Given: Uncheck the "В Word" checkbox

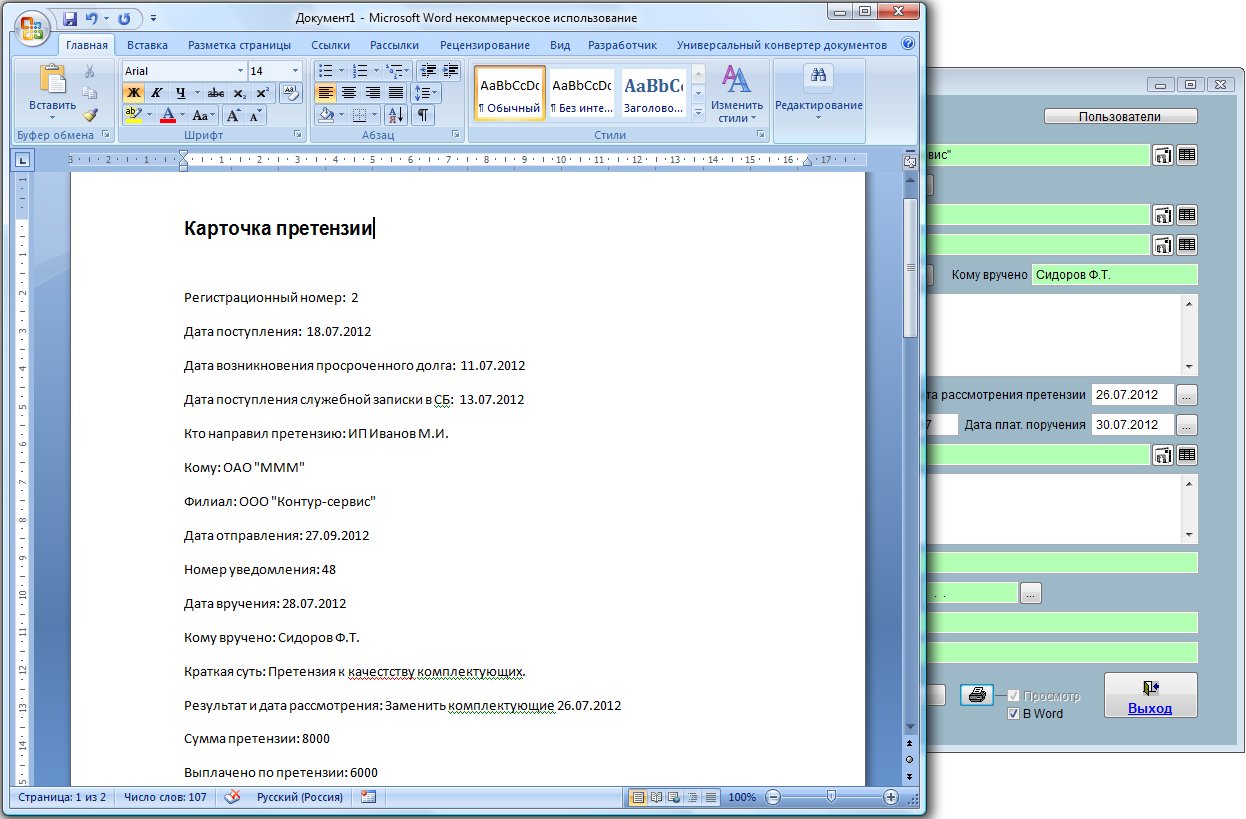Looking at the screenshot, I should click(1013, 714).
